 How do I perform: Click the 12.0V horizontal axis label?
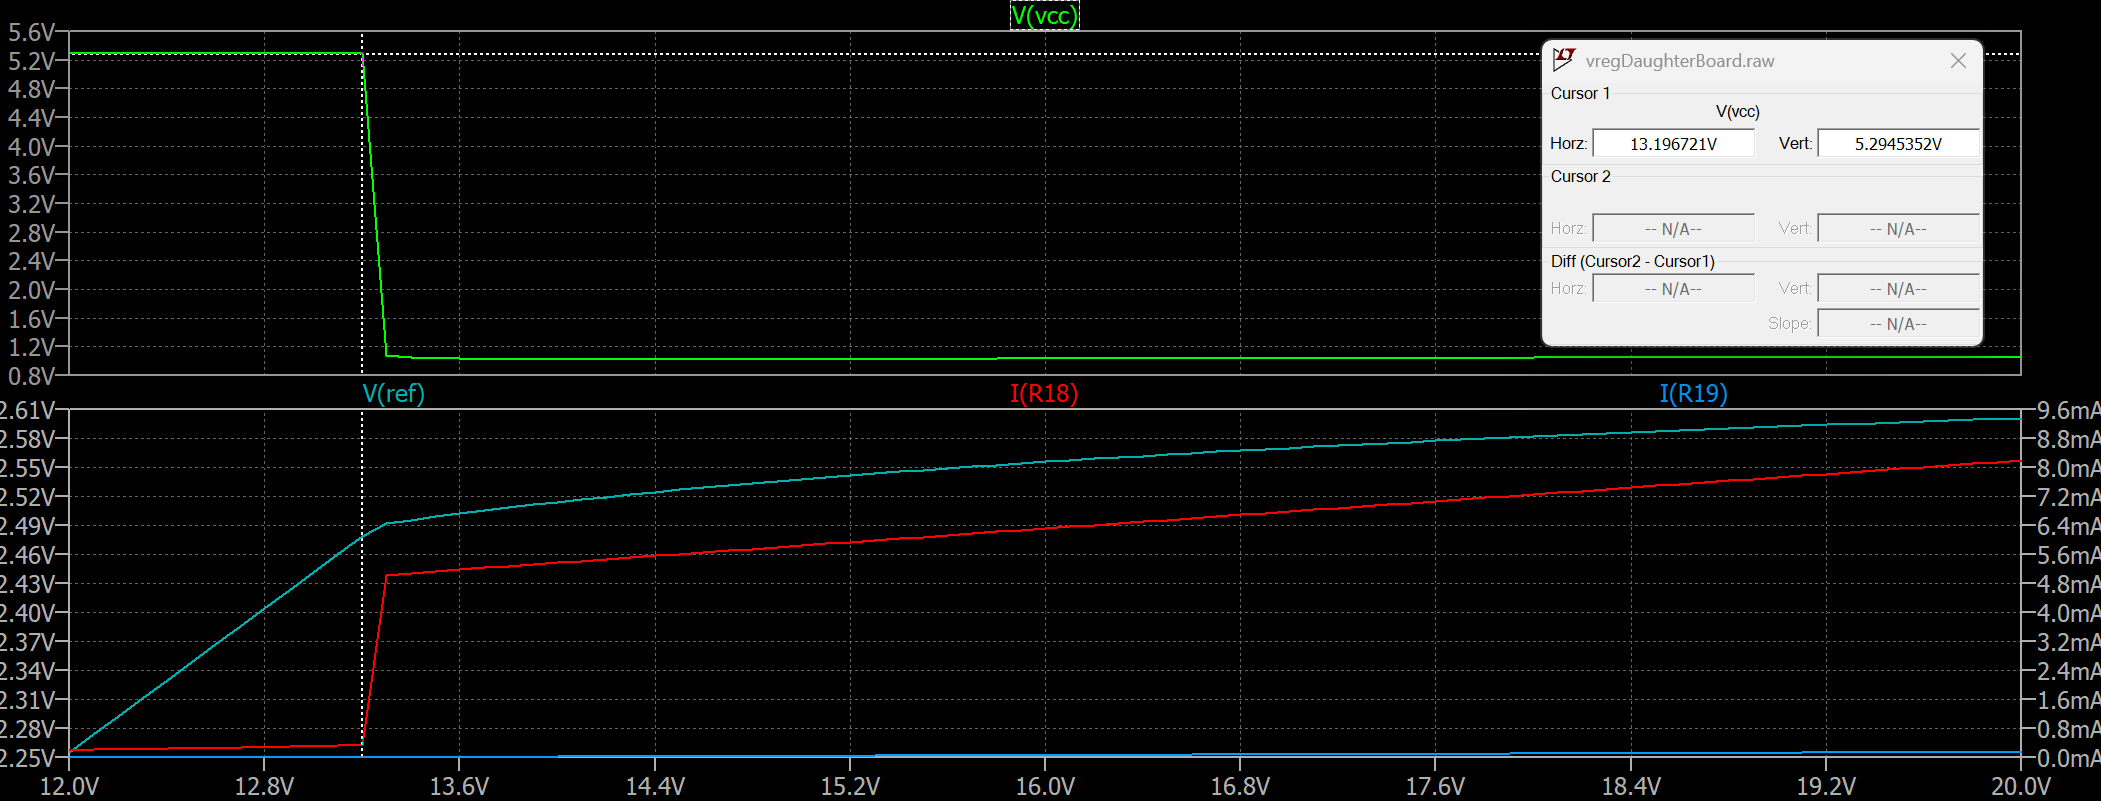pos(69,786)
